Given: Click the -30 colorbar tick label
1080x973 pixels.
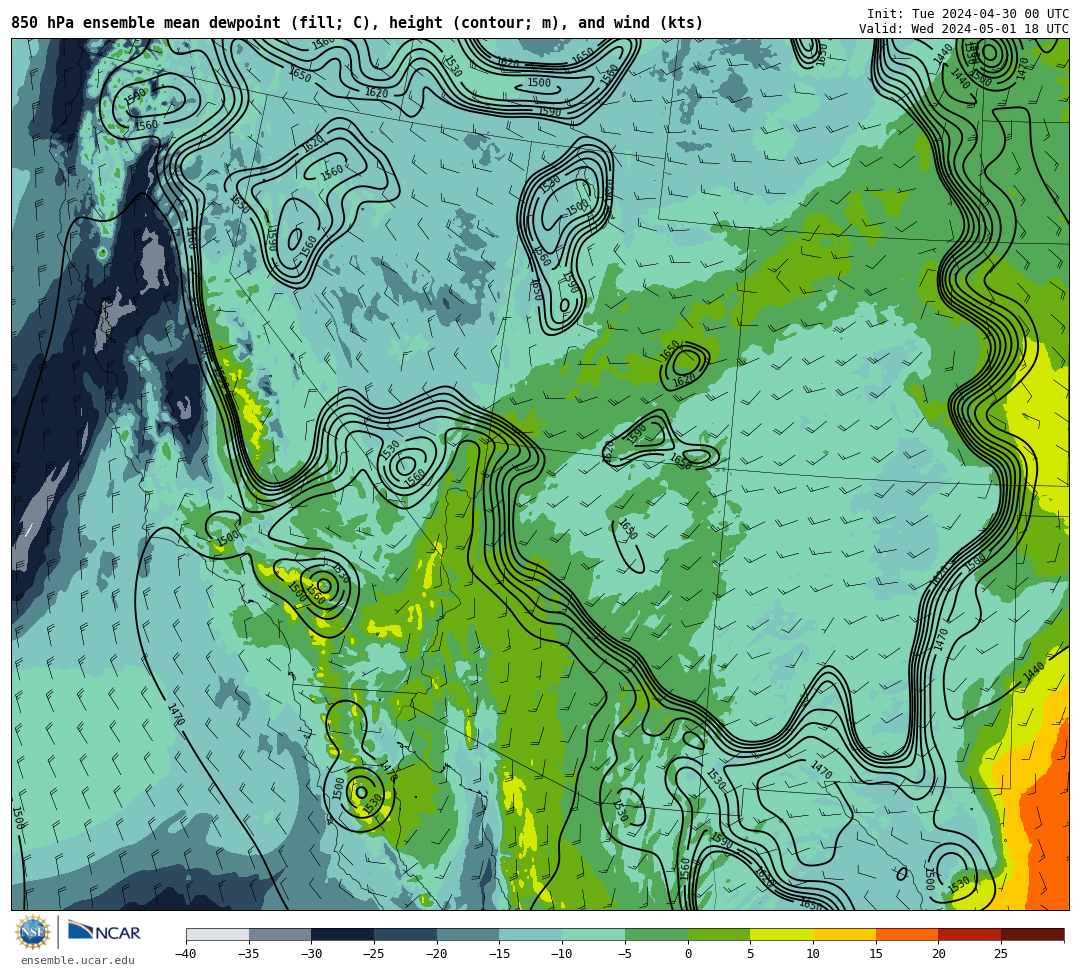Looking at the screenshot, I should click(x=311, y=954).
